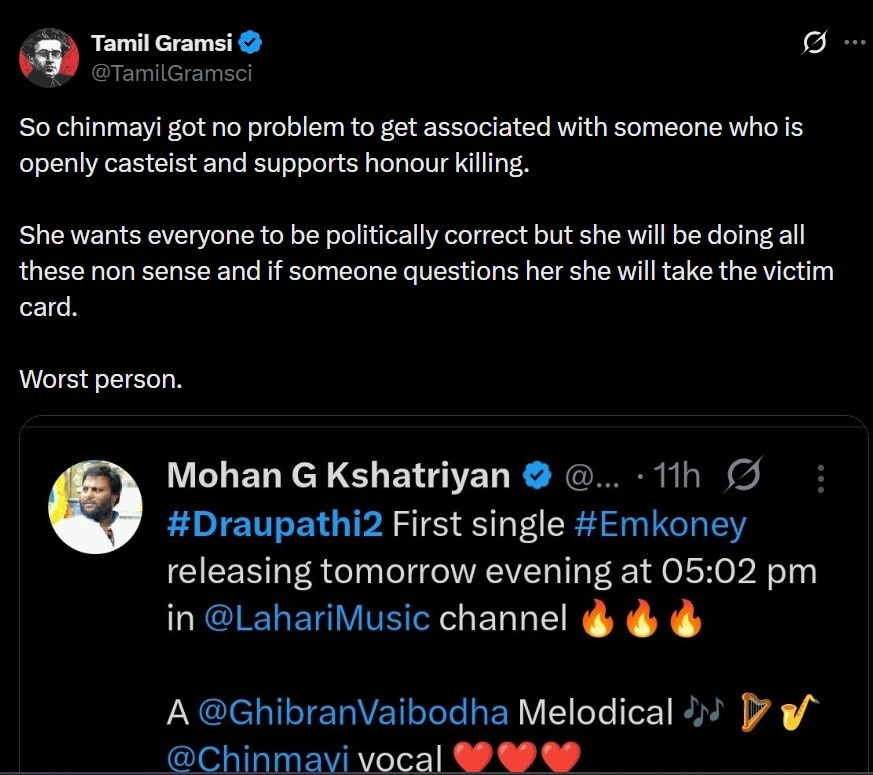Viewport: 873px width, 775px height.
Task: Open Mohan G Kshatriyan's name link
Action: (338, 475)
